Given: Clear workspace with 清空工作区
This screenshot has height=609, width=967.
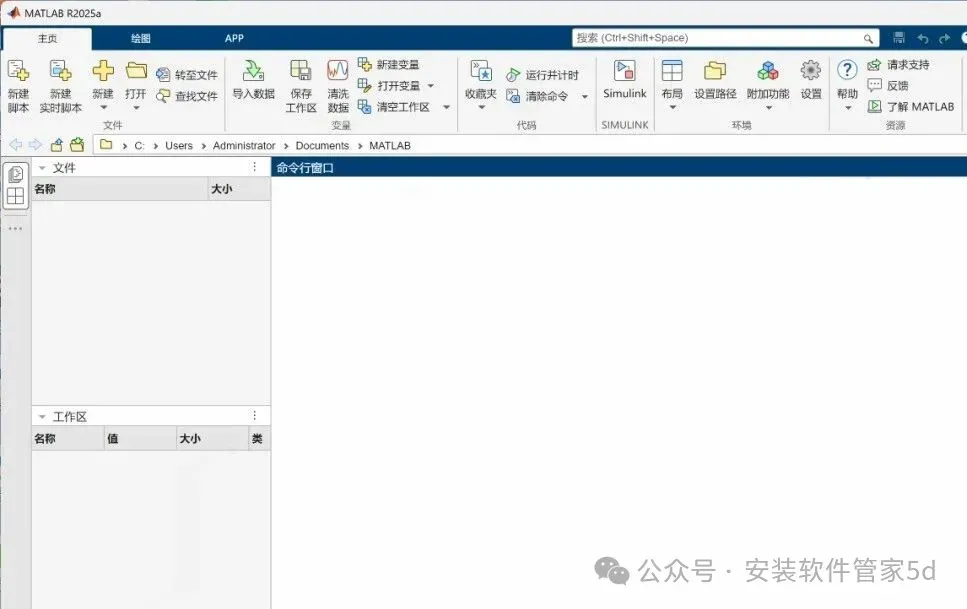Looking at the screenshot, I should (x=395, y=107).
